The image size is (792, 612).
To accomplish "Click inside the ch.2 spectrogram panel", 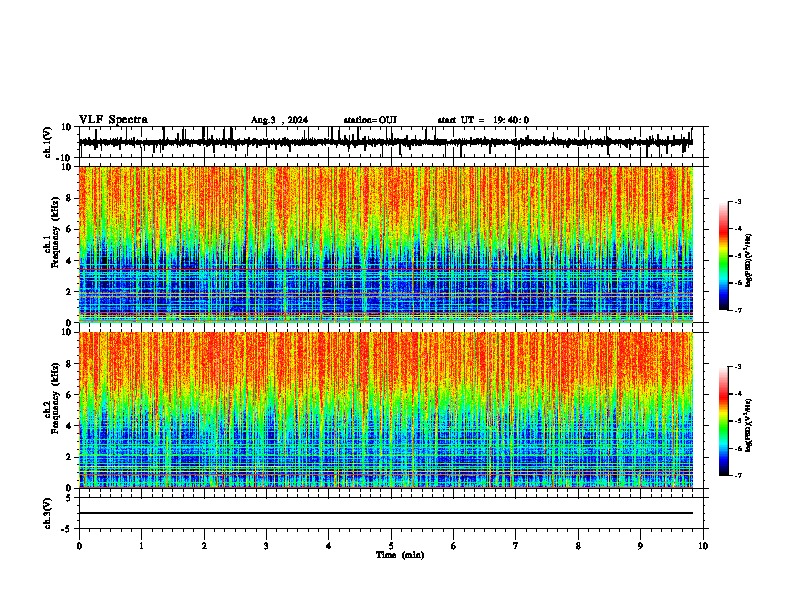I will (x=385, y=410).
